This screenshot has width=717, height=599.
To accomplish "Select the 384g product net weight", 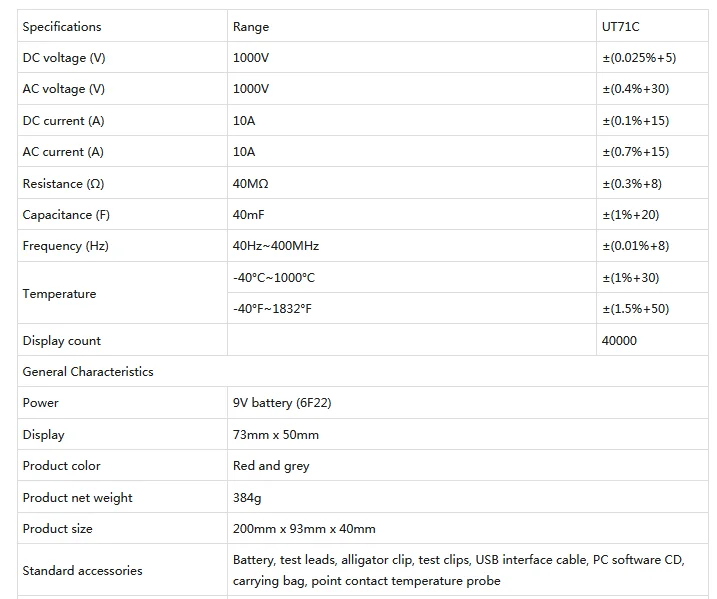I will click(247, 497).
